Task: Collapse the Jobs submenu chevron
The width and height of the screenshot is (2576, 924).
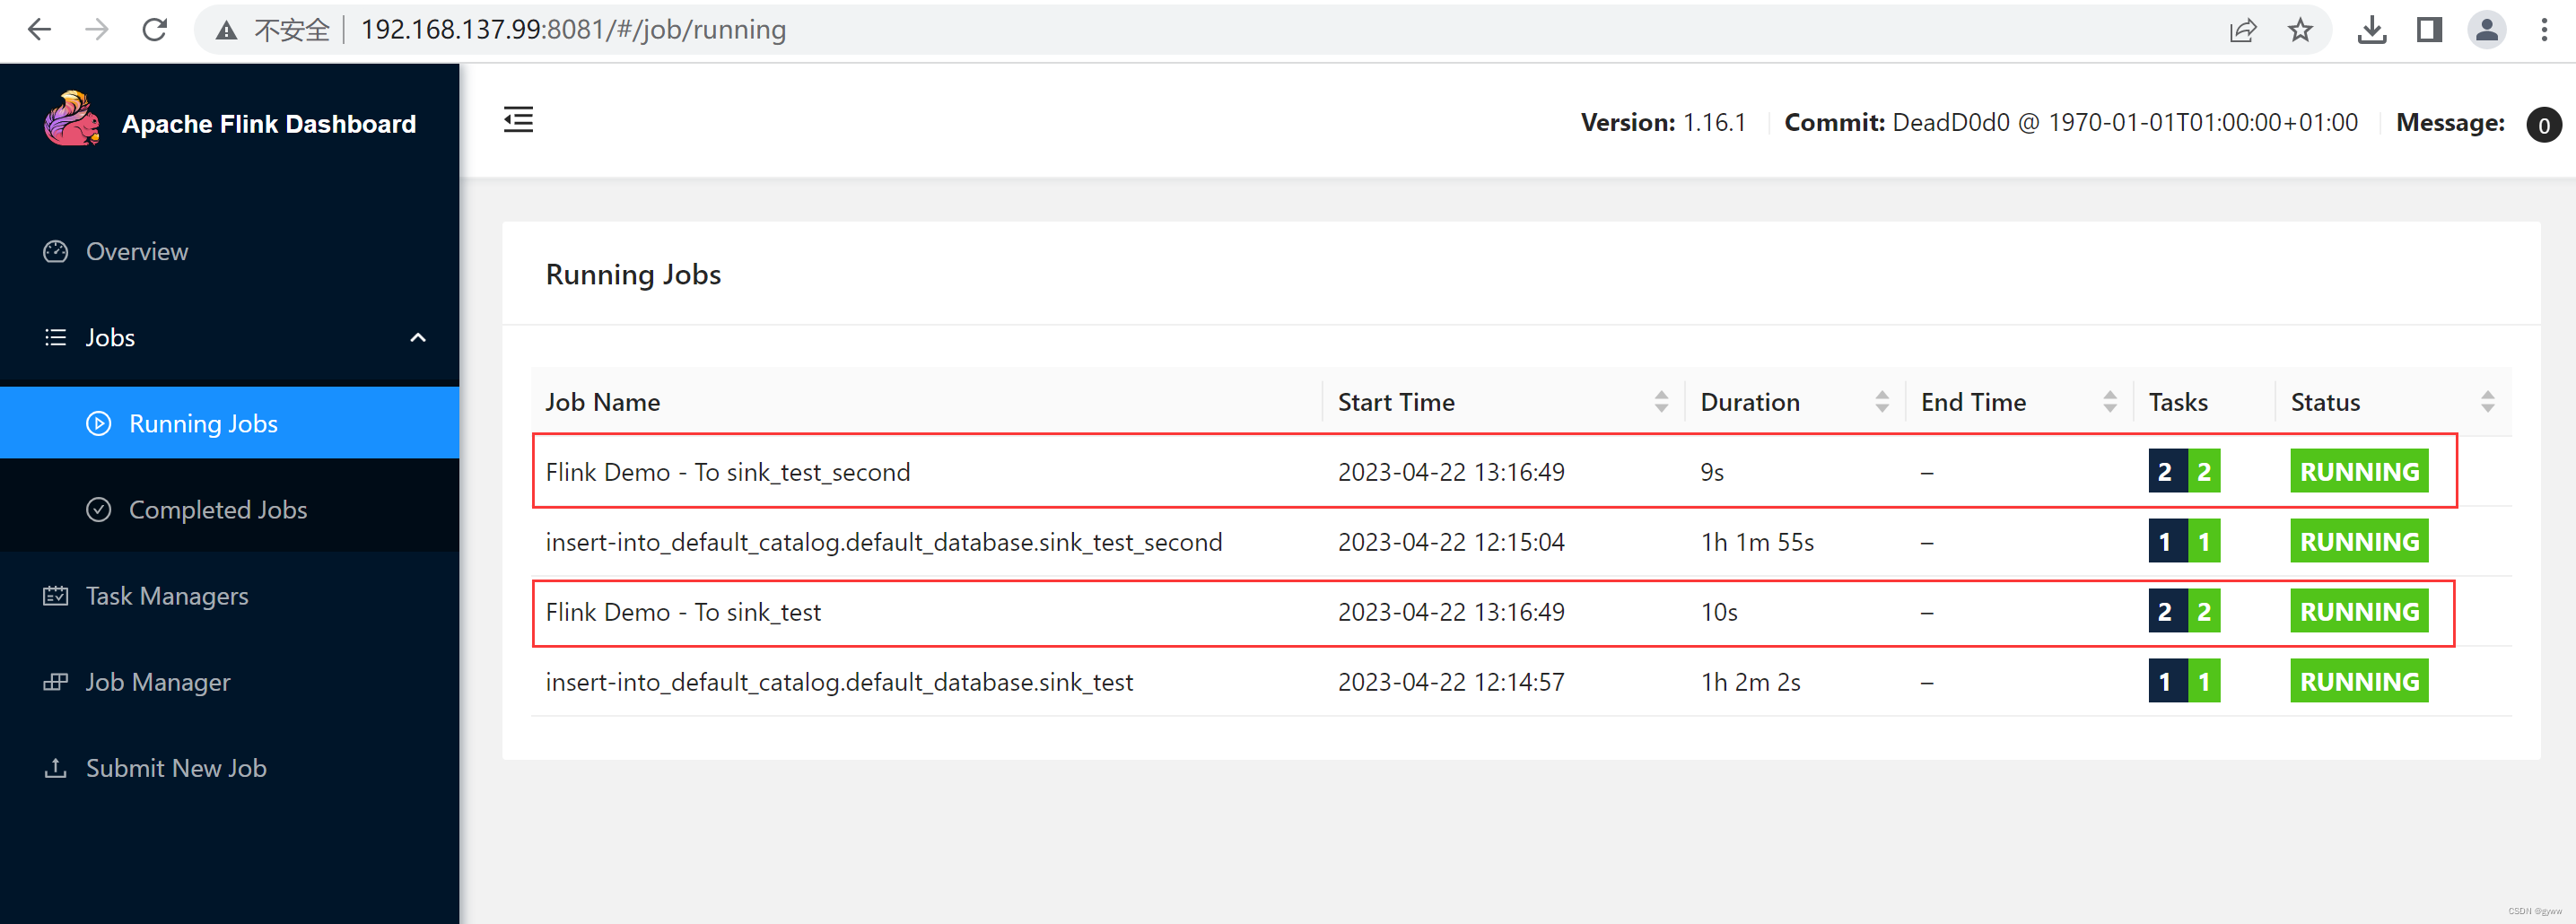Action: (x=418, y=337)
